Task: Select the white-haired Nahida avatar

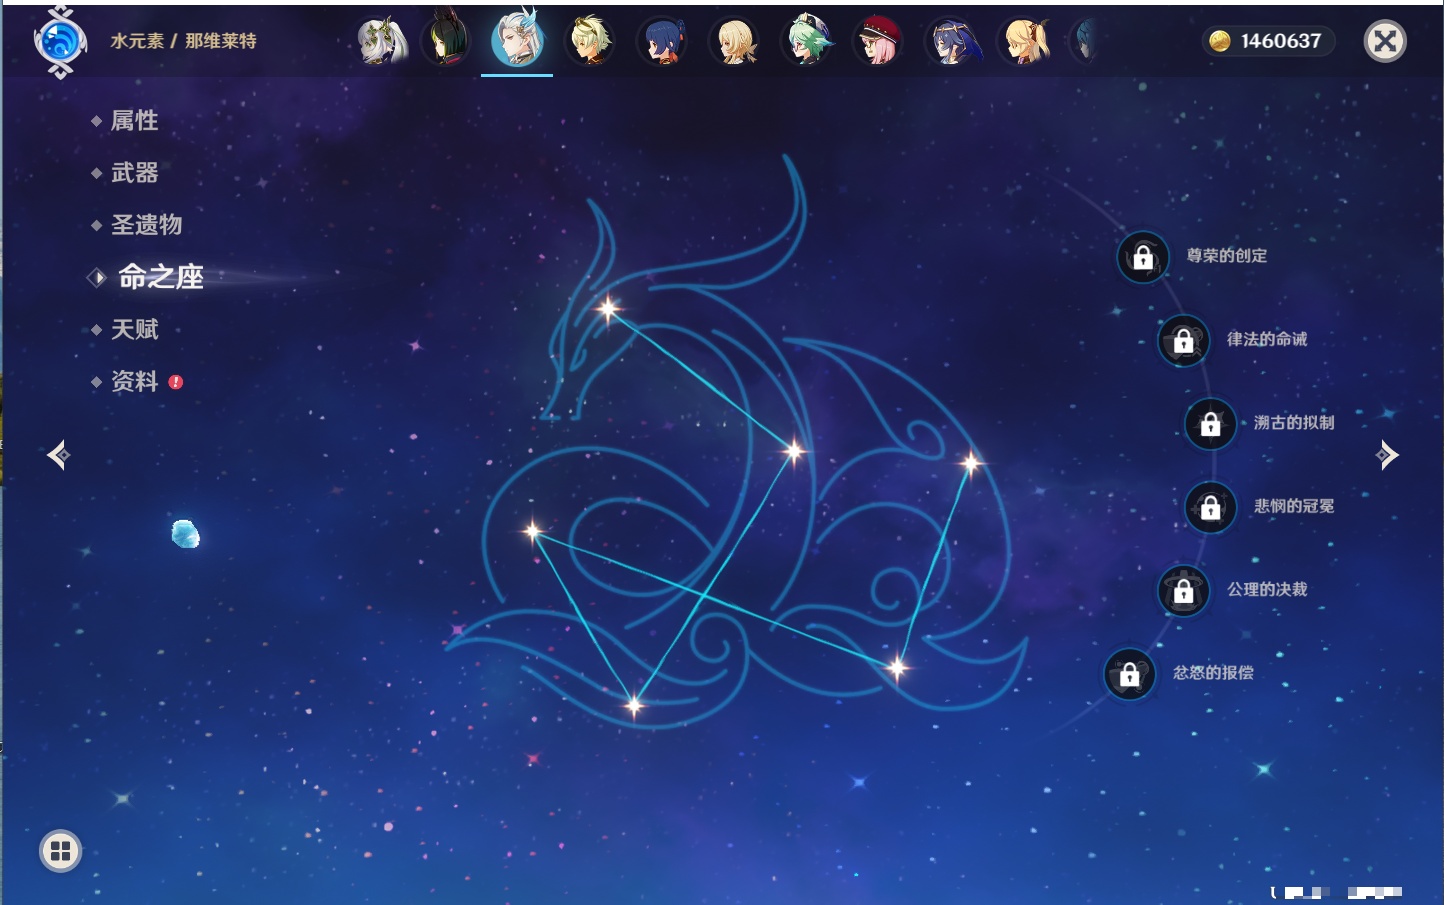Action: pos(382,42)
